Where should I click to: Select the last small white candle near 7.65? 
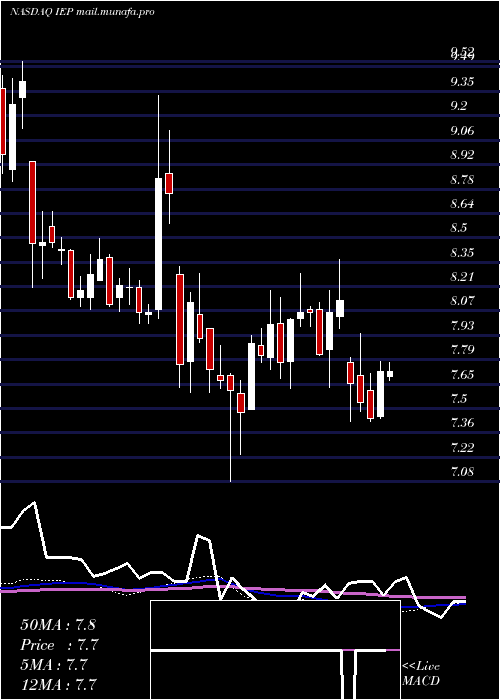pos(390,374)
